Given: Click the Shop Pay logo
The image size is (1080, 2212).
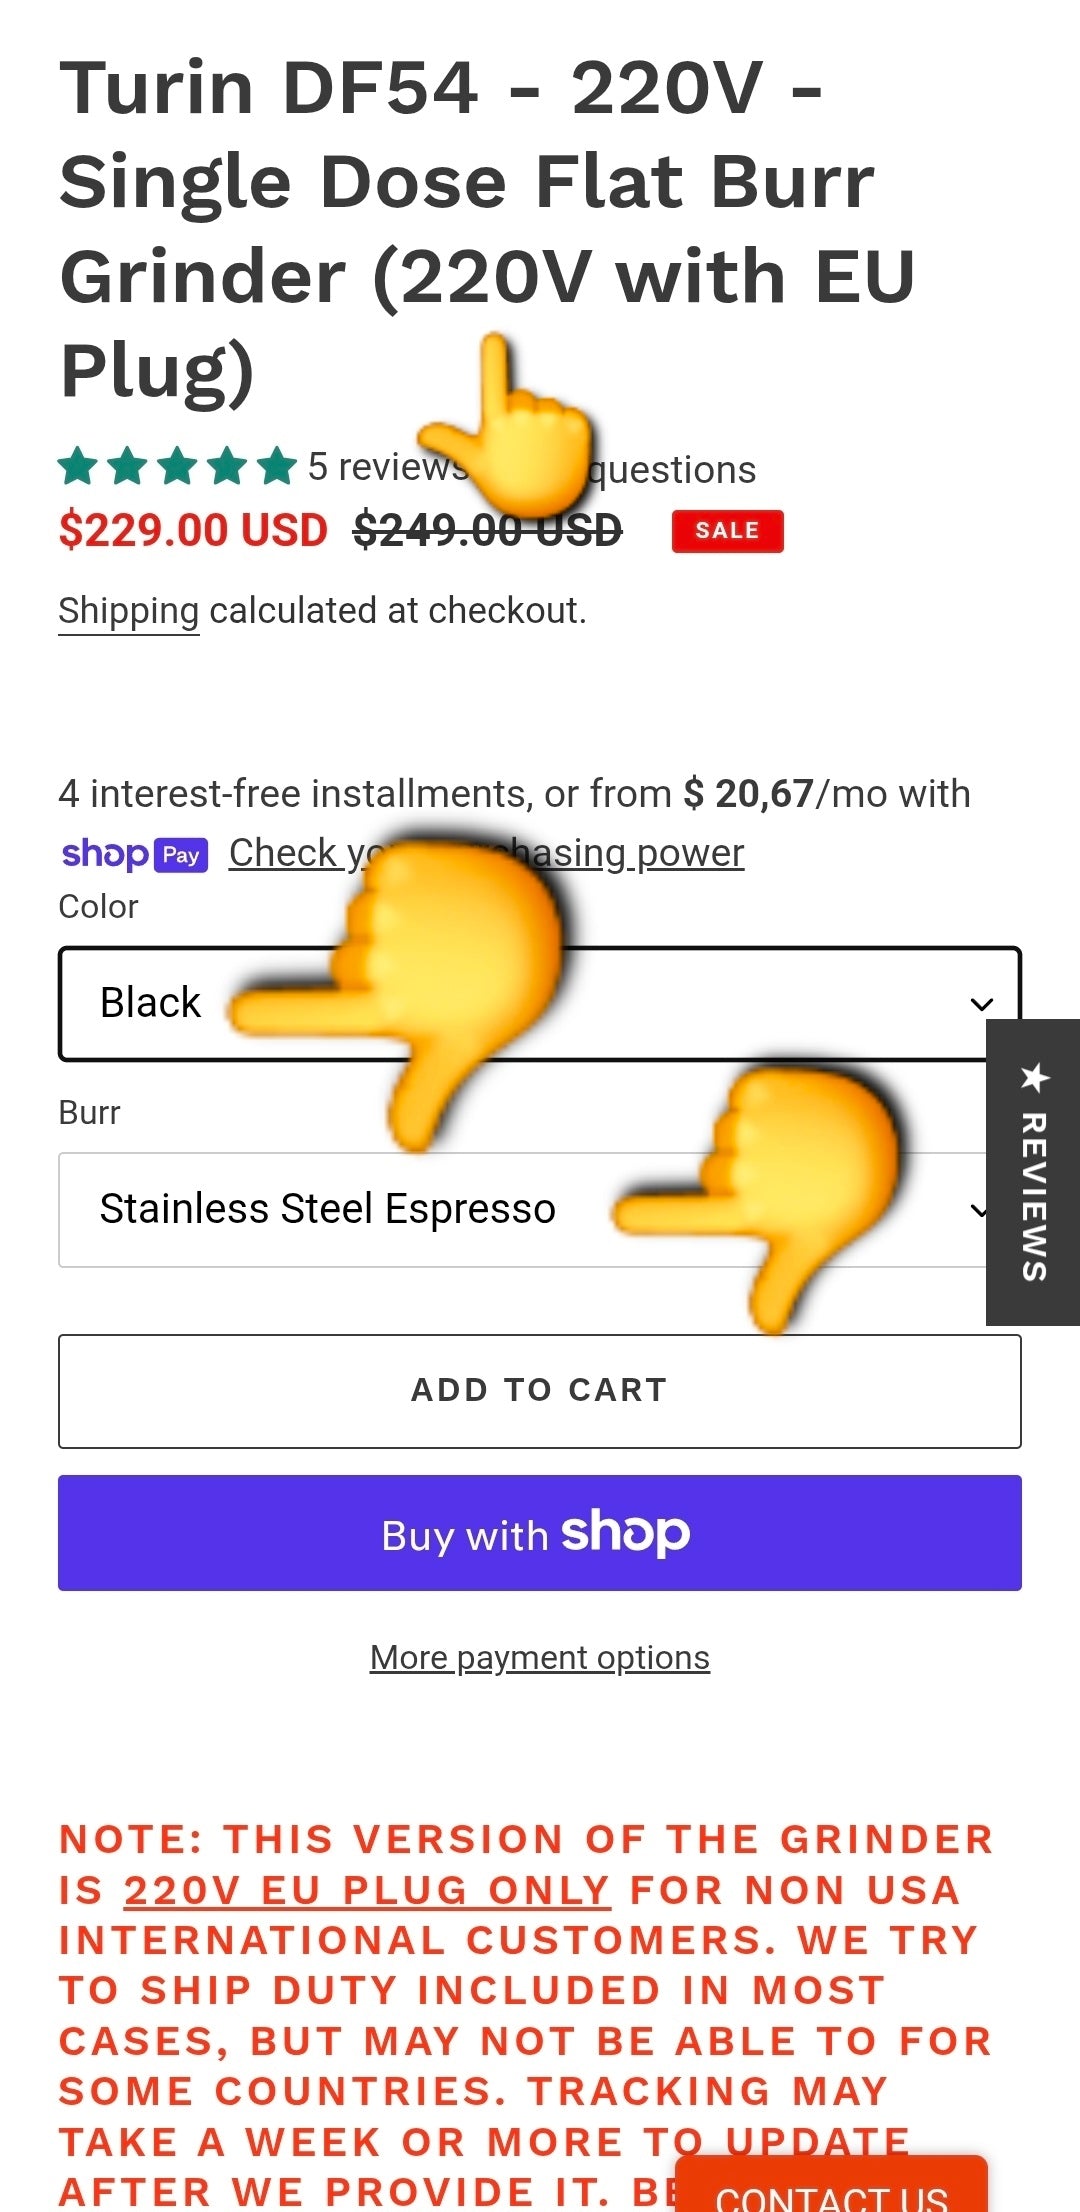Looking at the screenshot, I should coord(135,855).
